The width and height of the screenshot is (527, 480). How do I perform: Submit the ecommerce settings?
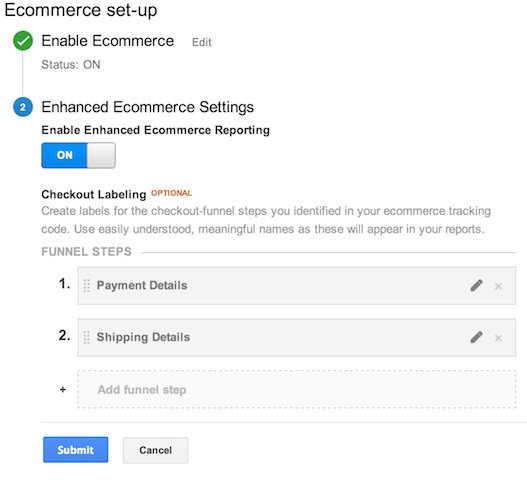tap(76, 450)
